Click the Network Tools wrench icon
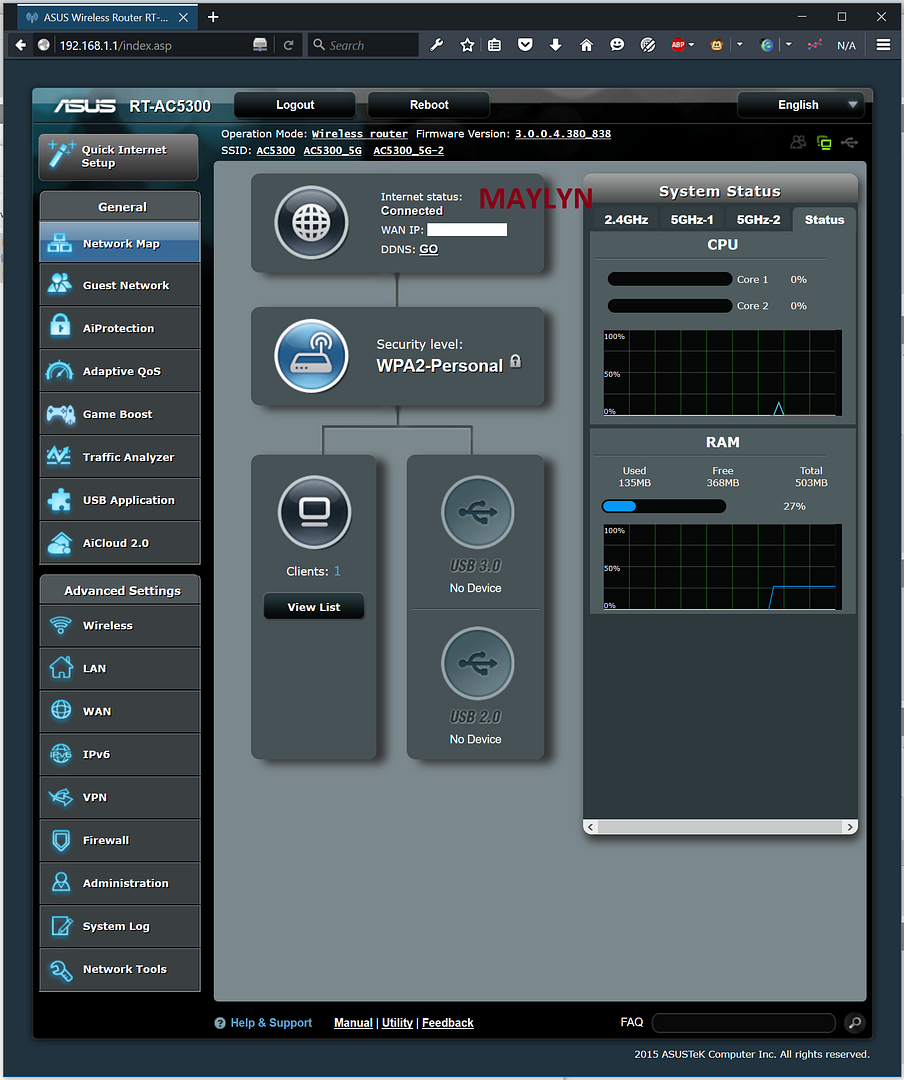 [x=61, y=969]
